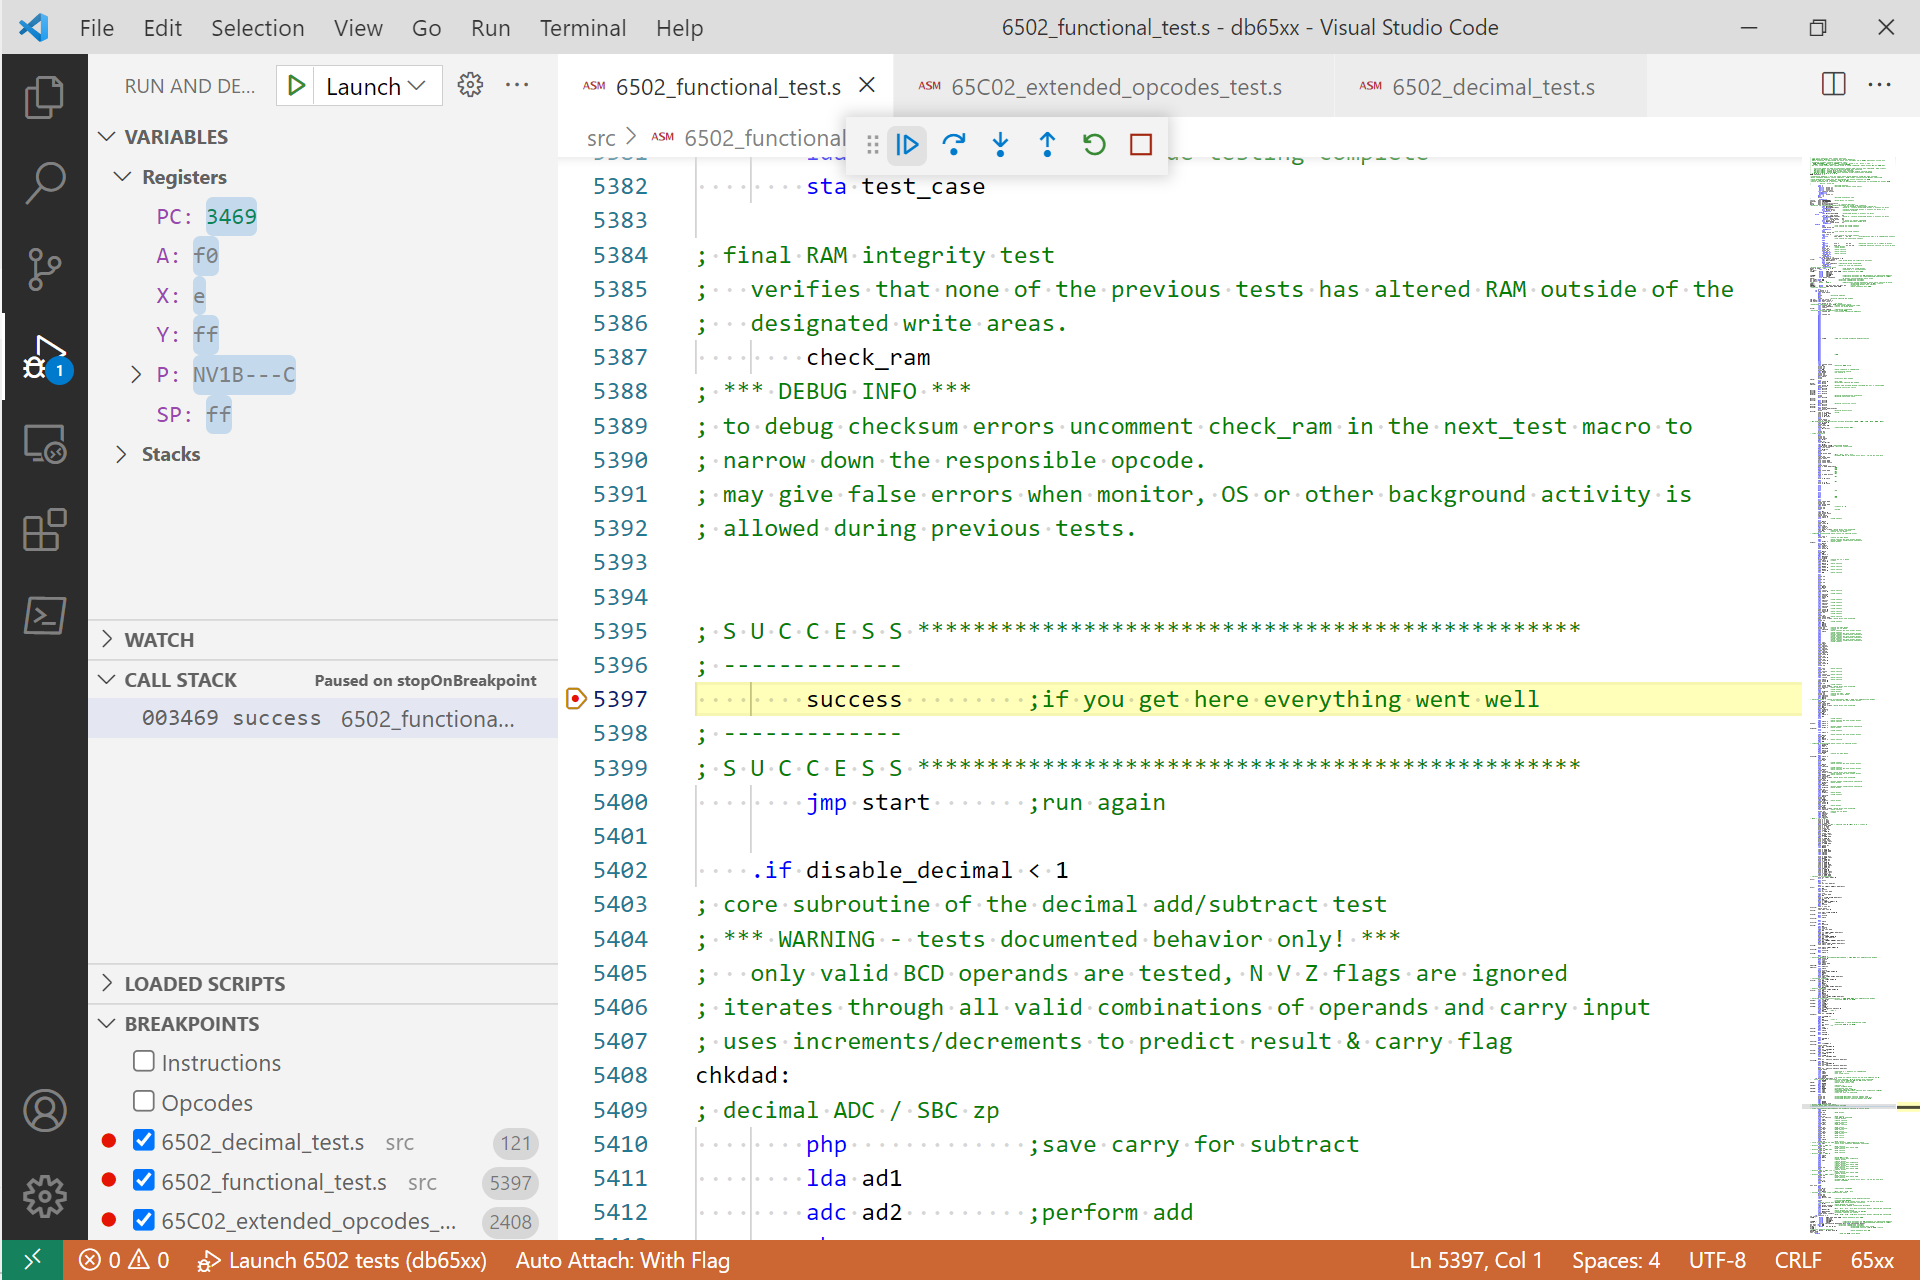1920x1280 pixels.
Task: Restart debugging with the restart icon
Action: tap(1093, 145)
